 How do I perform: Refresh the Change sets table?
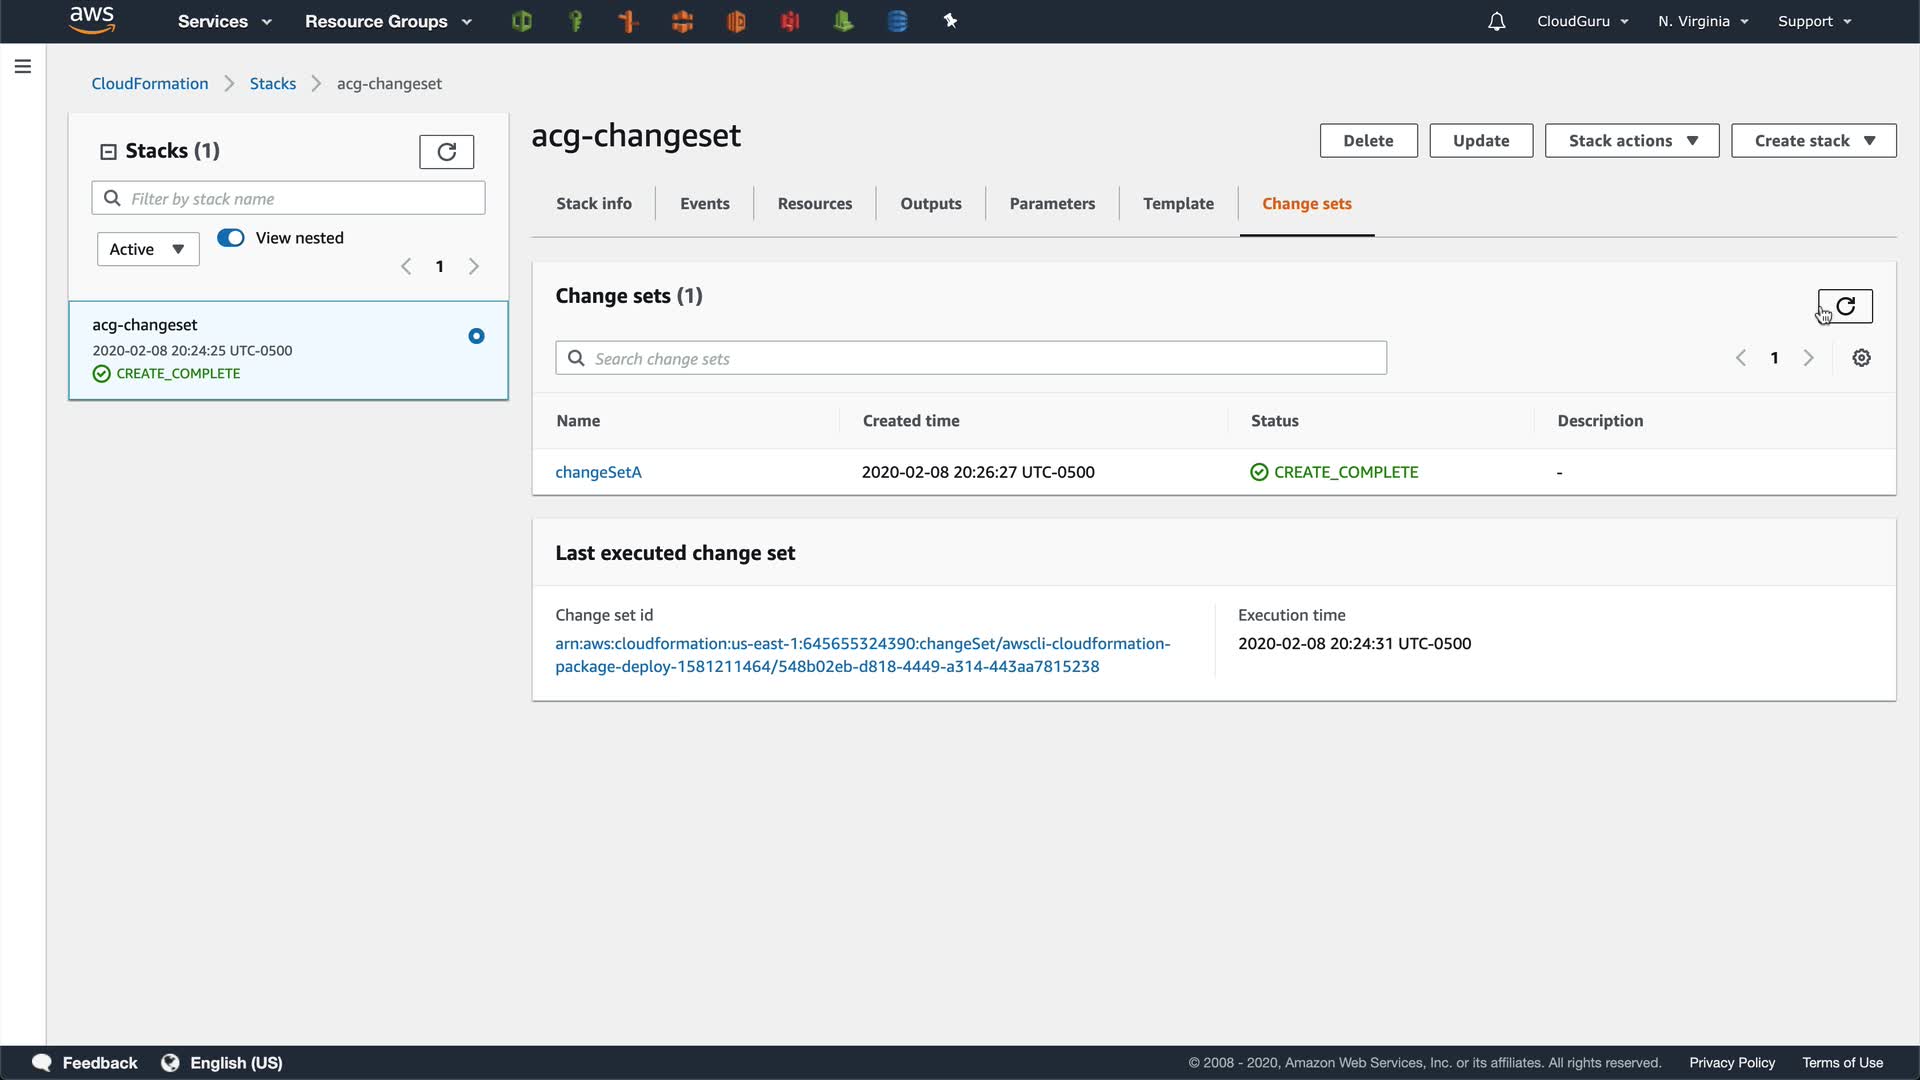point(1845,306)
